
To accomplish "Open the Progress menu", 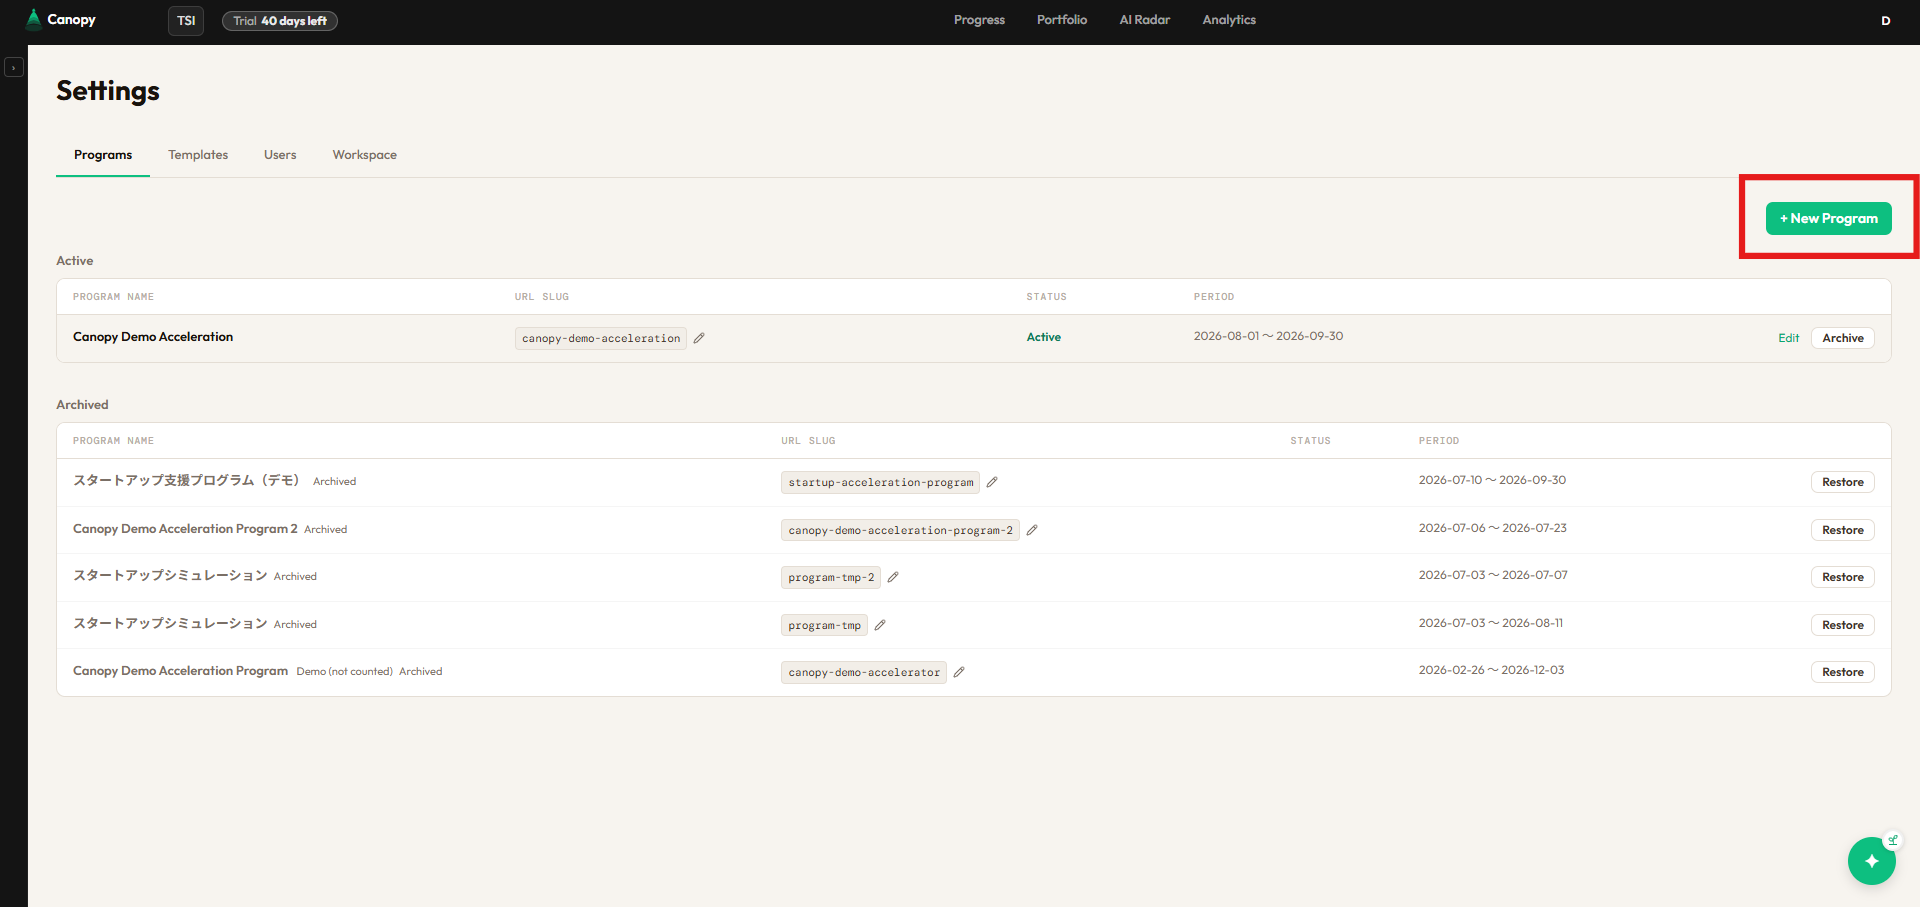I will 979,20.
